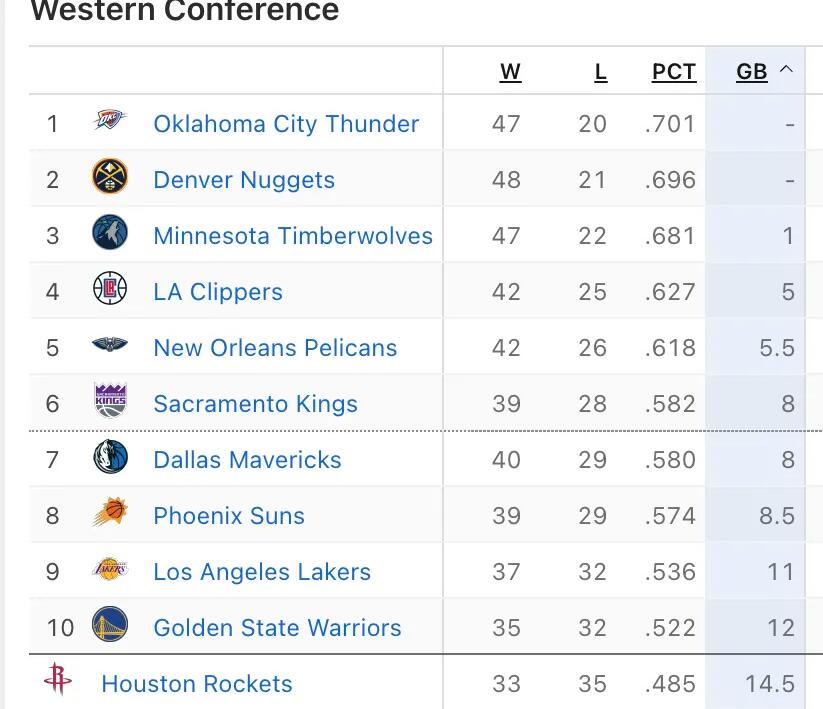The height and width of the screenshot is (709, 823).
Task: Open the Golden State Warriors team link
Action: [x=277, y=628]
